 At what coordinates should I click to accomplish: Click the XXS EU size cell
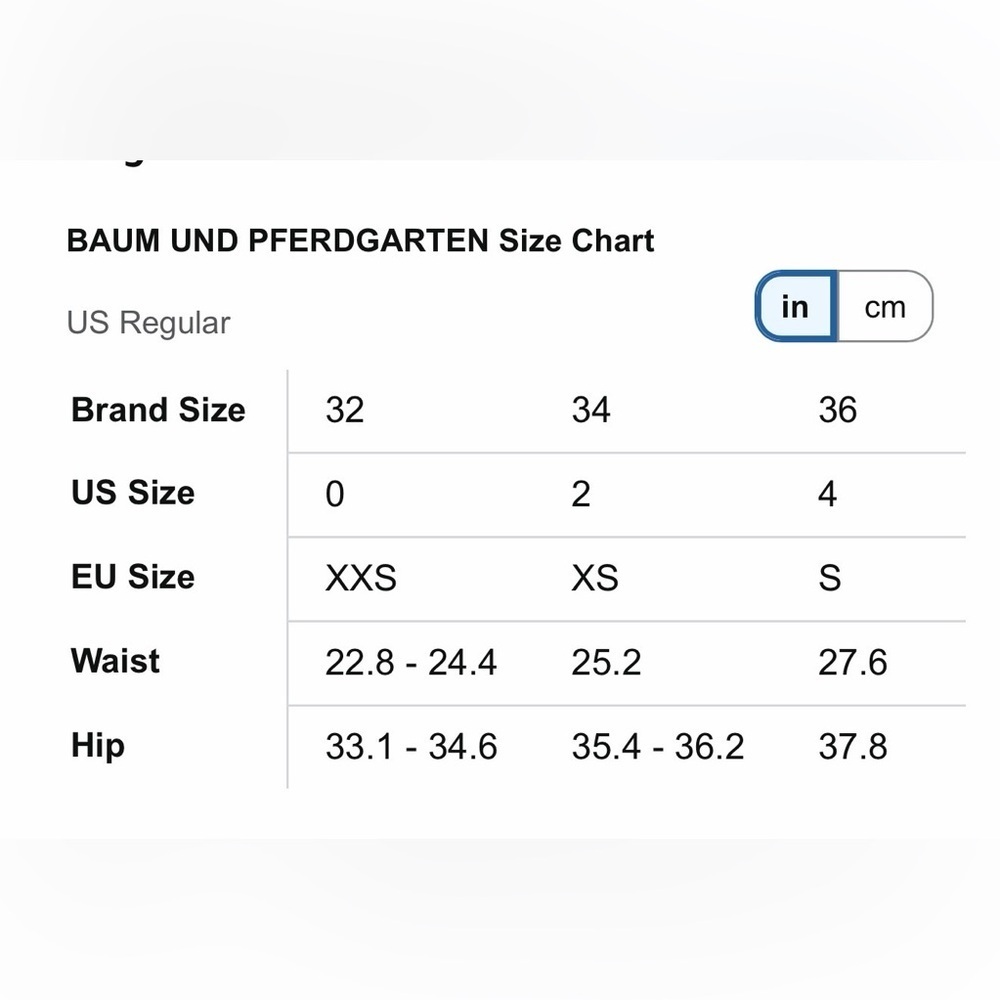[x=361, y=578]
